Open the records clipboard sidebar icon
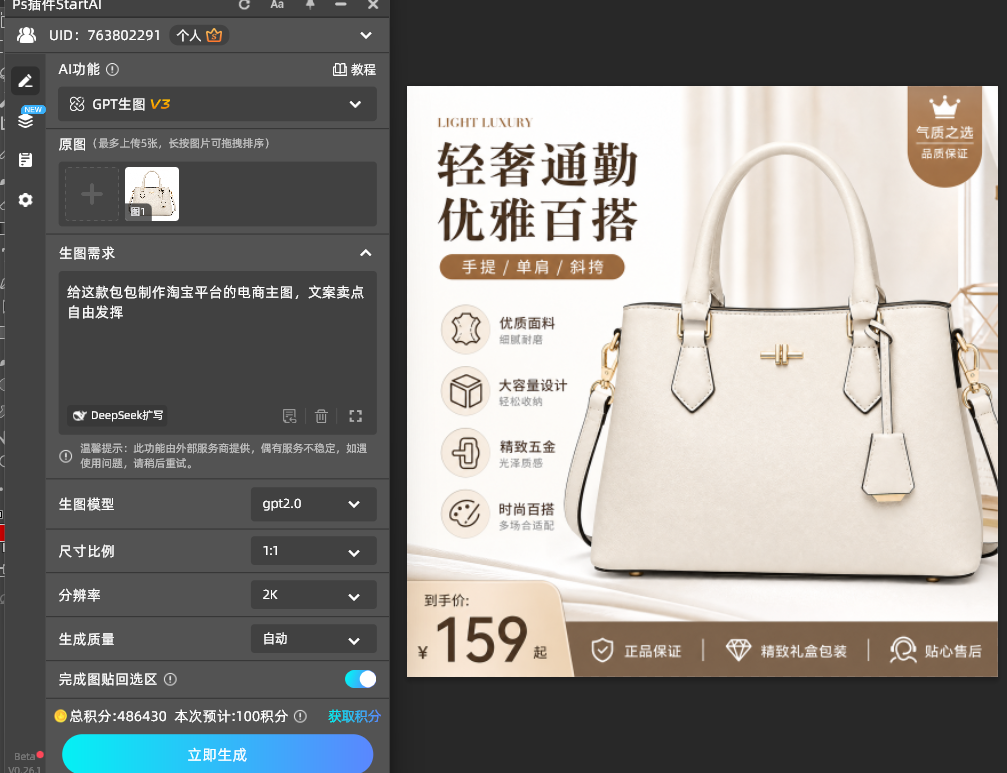The height and width of the screenshot is (773, 1007). (x=26, y=160)
